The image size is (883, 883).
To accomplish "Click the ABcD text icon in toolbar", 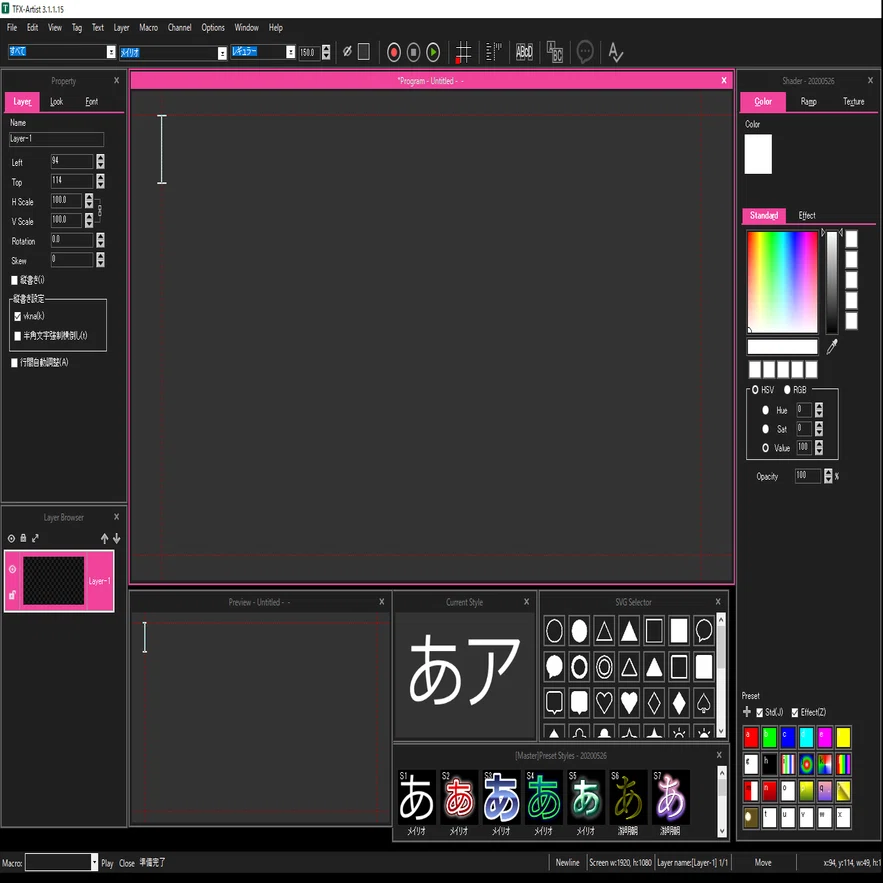I will pyautogui.click(x=524, y=52).
